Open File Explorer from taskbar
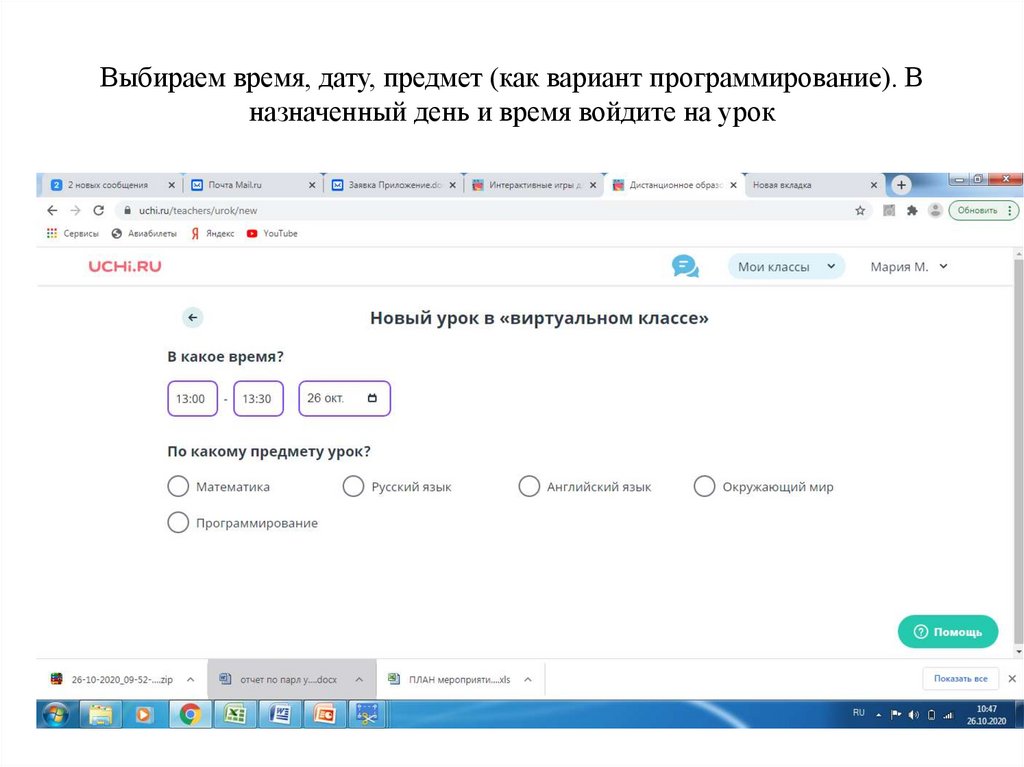Viewport: 1024px width, 767px height. coord(100,715)
